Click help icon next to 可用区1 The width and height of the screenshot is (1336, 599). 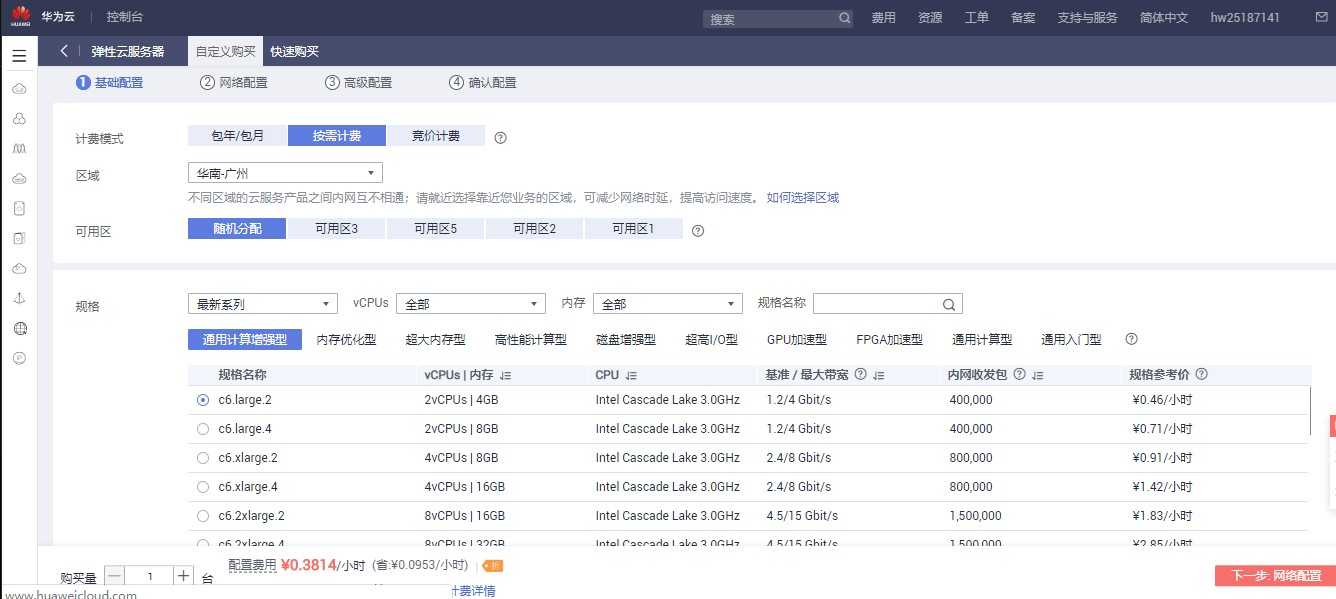click(x=698, y=230)
